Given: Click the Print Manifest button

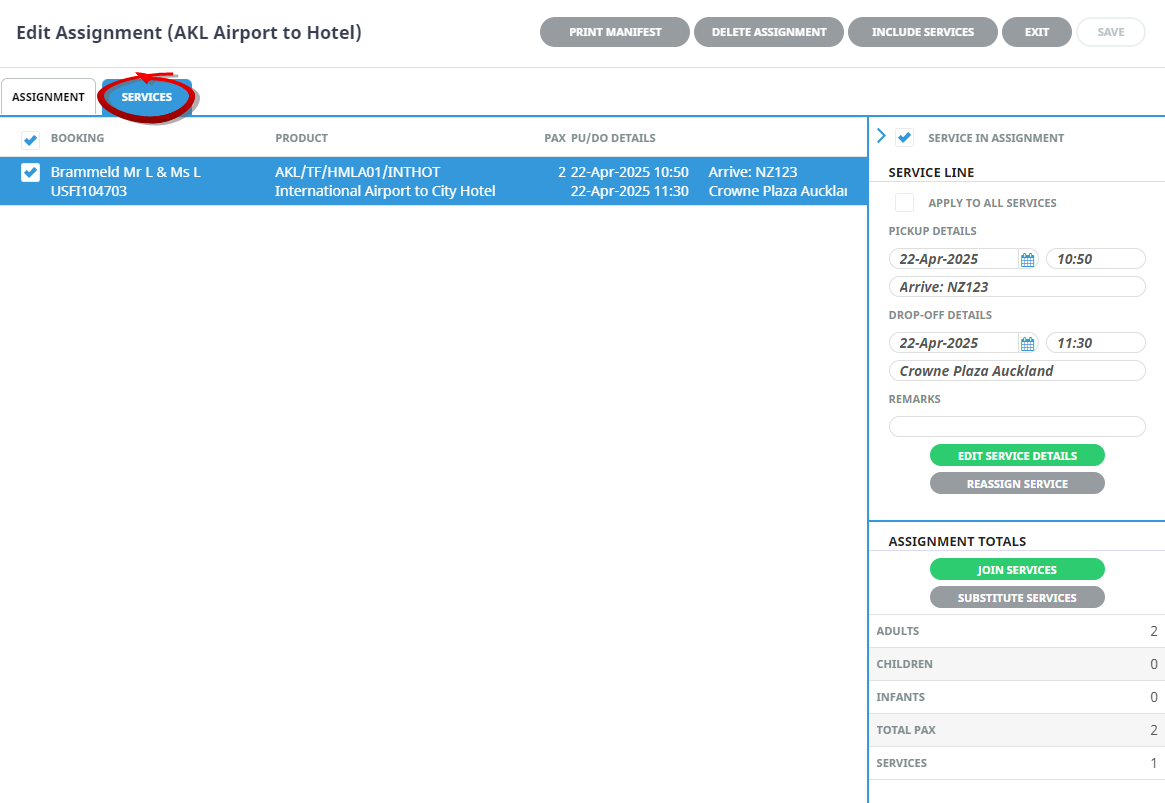Looking at the screenshot, I should click(x=615, y=32).
